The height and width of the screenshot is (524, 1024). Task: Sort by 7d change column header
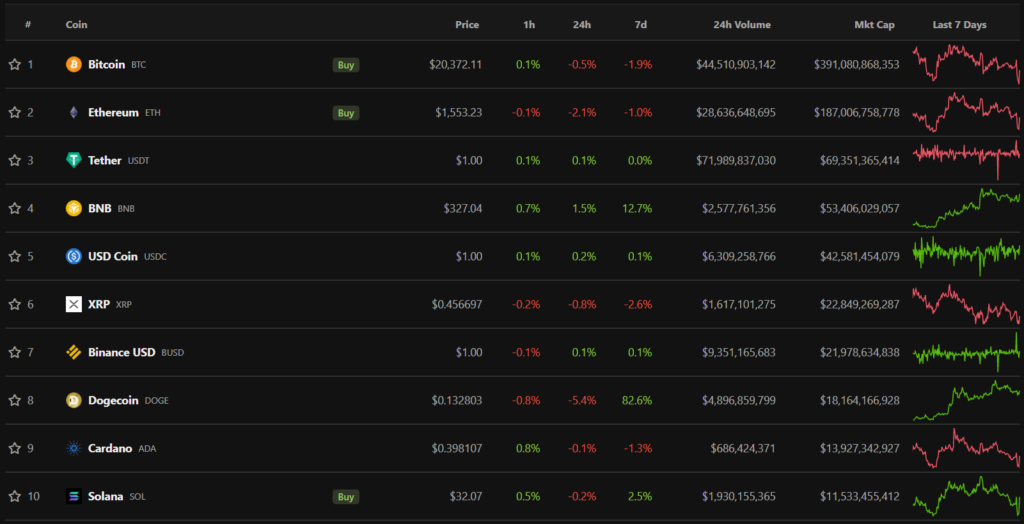coord(640,25)
